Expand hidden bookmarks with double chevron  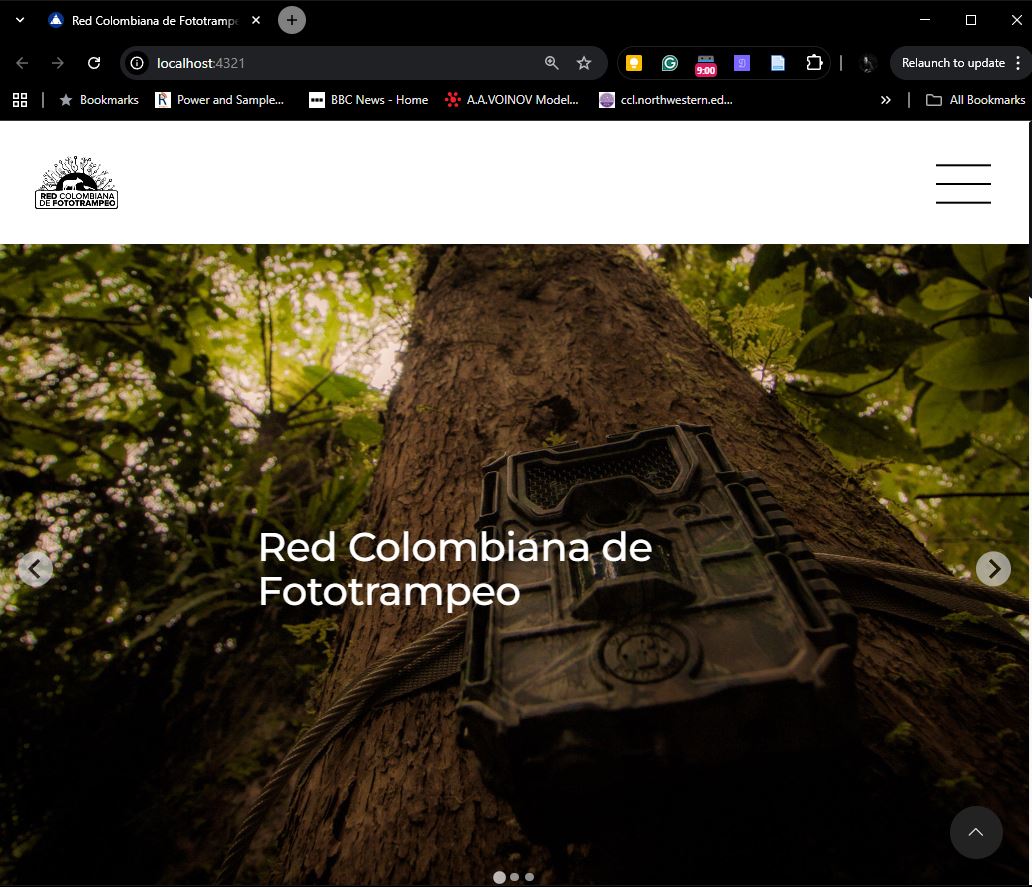click(x=886, y=100)
